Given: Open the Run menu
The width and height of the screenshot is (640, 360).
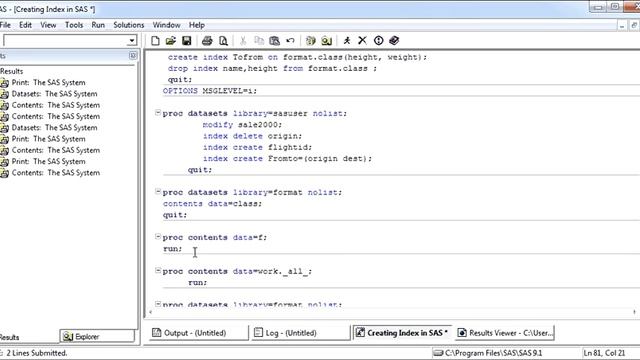Looking at the screenshot, I should [98, 25].
